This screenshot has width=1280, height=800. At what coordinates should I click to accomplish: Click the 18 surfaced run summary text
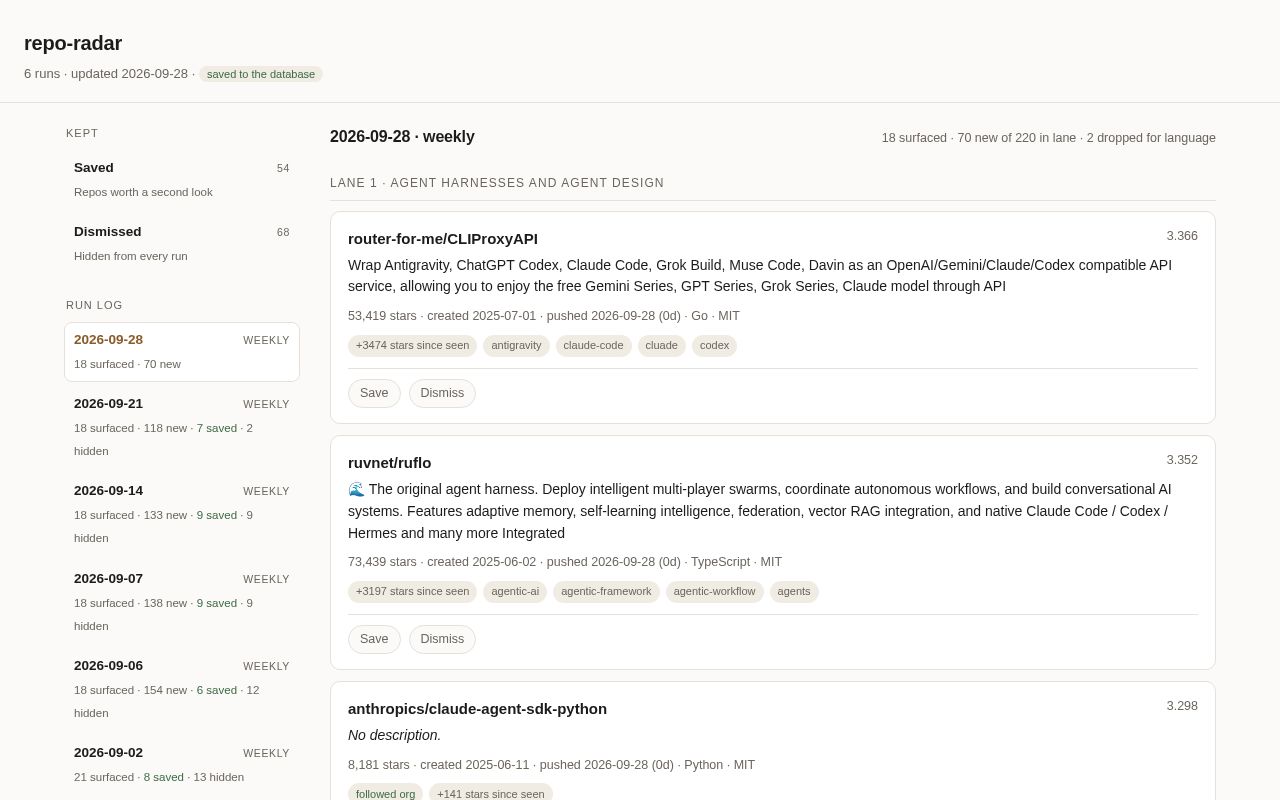coord(1049,138)
